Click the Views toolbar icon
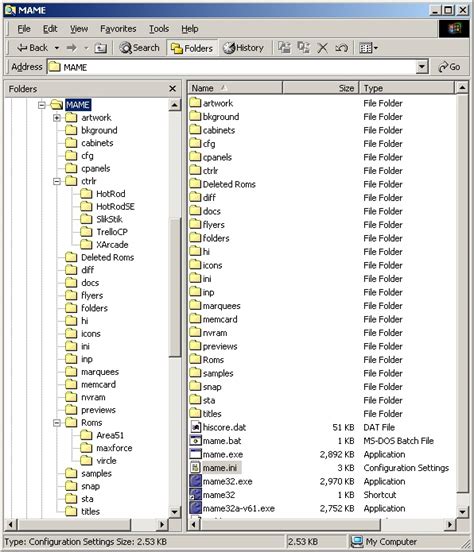Screen dimensions: 474x552 click(365, 48)
